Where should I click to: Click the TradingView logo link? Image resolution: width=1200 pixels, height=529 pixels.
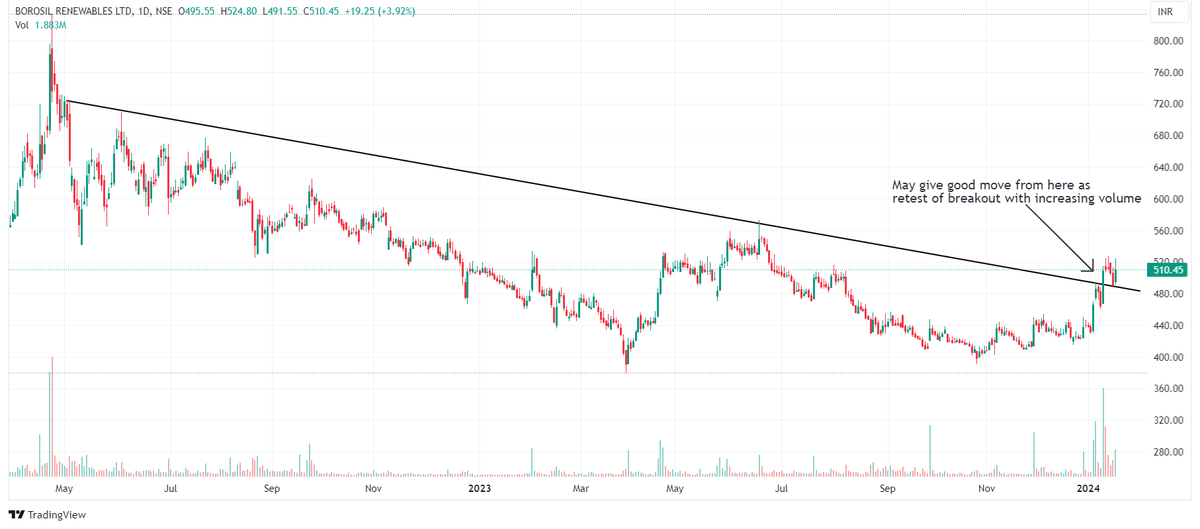pos(47,514)
